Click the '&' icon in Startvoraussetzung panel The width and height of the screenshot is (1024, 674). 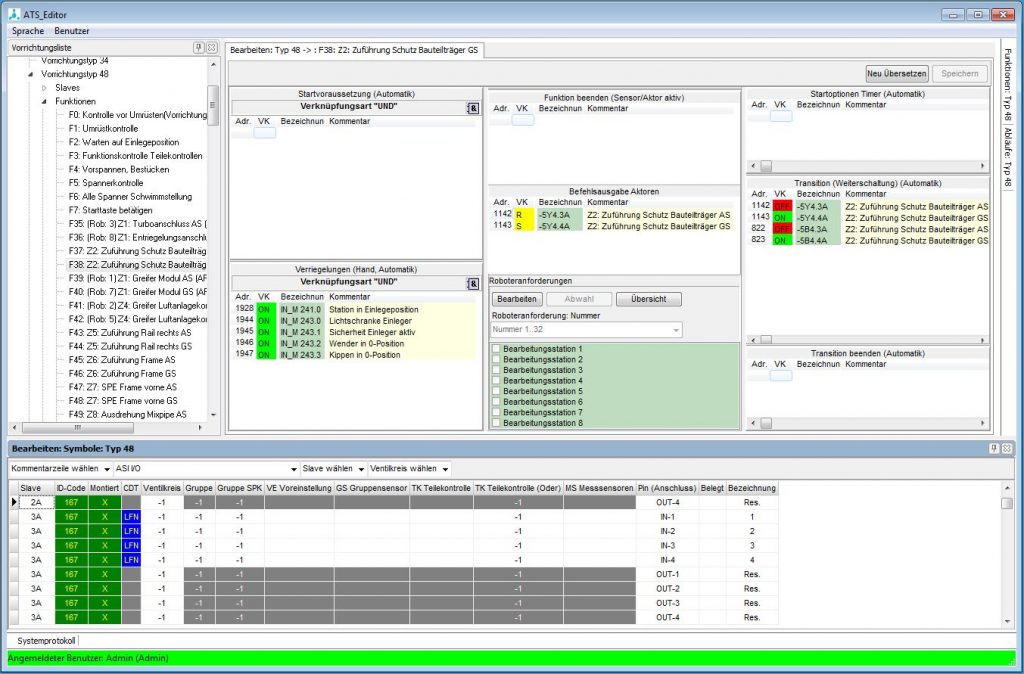point(473,108)
